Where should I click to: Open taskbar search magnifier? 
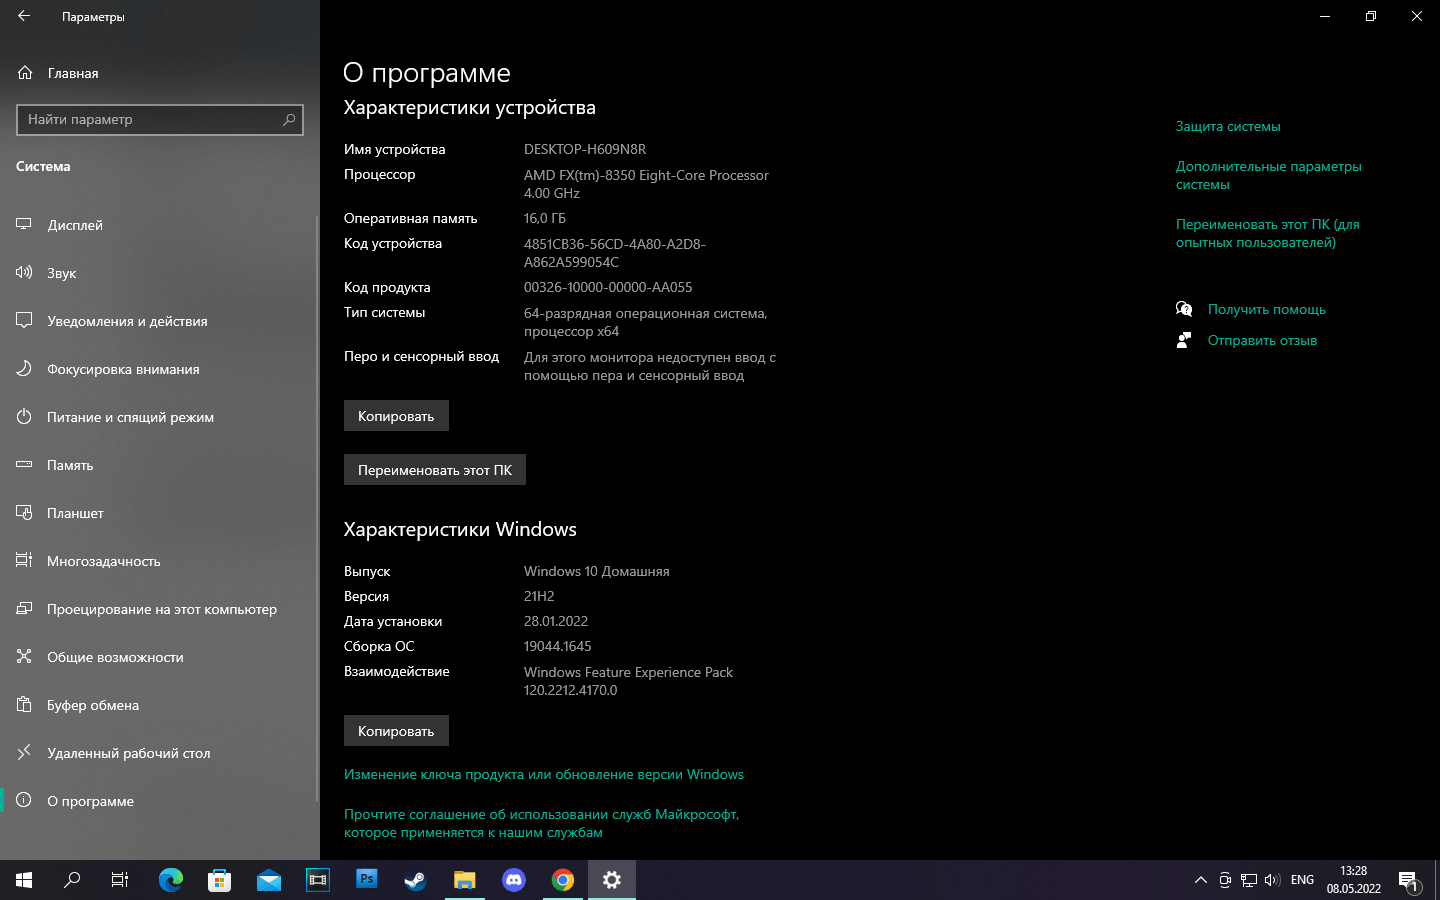tap(72, 880)
